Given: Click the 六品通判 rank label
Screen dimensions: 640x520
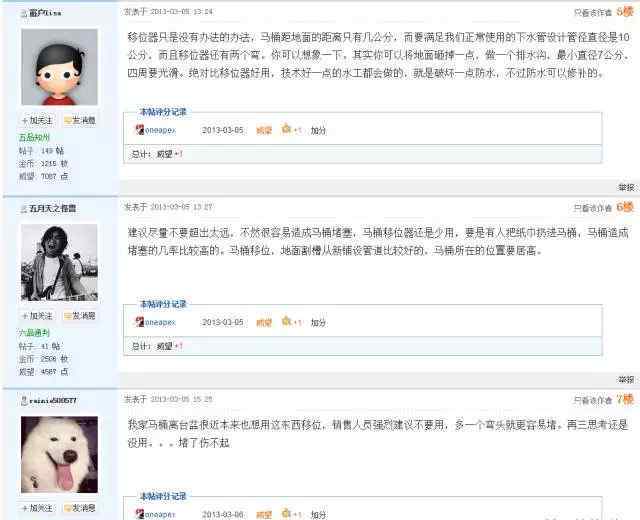Looking at the screenshot, I should point(34,333).
